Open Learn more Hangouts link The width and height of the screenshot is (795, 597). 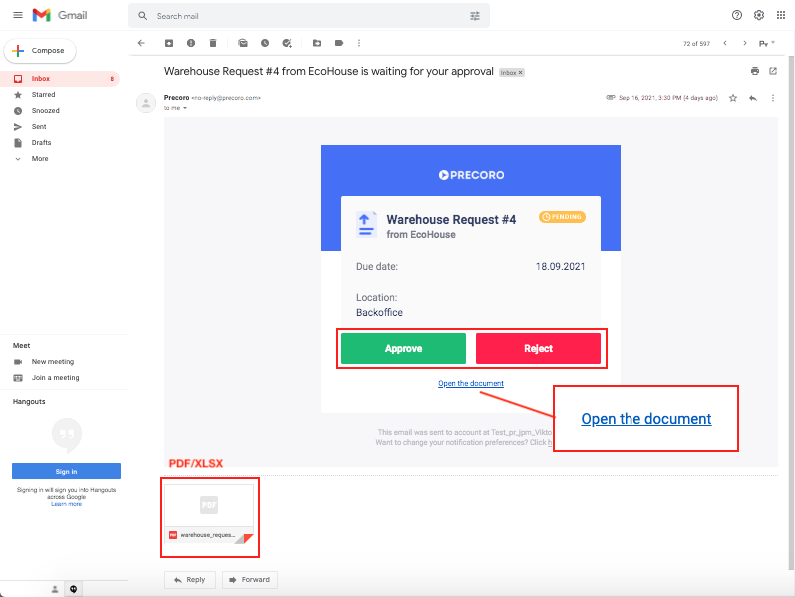(x=66, y=504)
